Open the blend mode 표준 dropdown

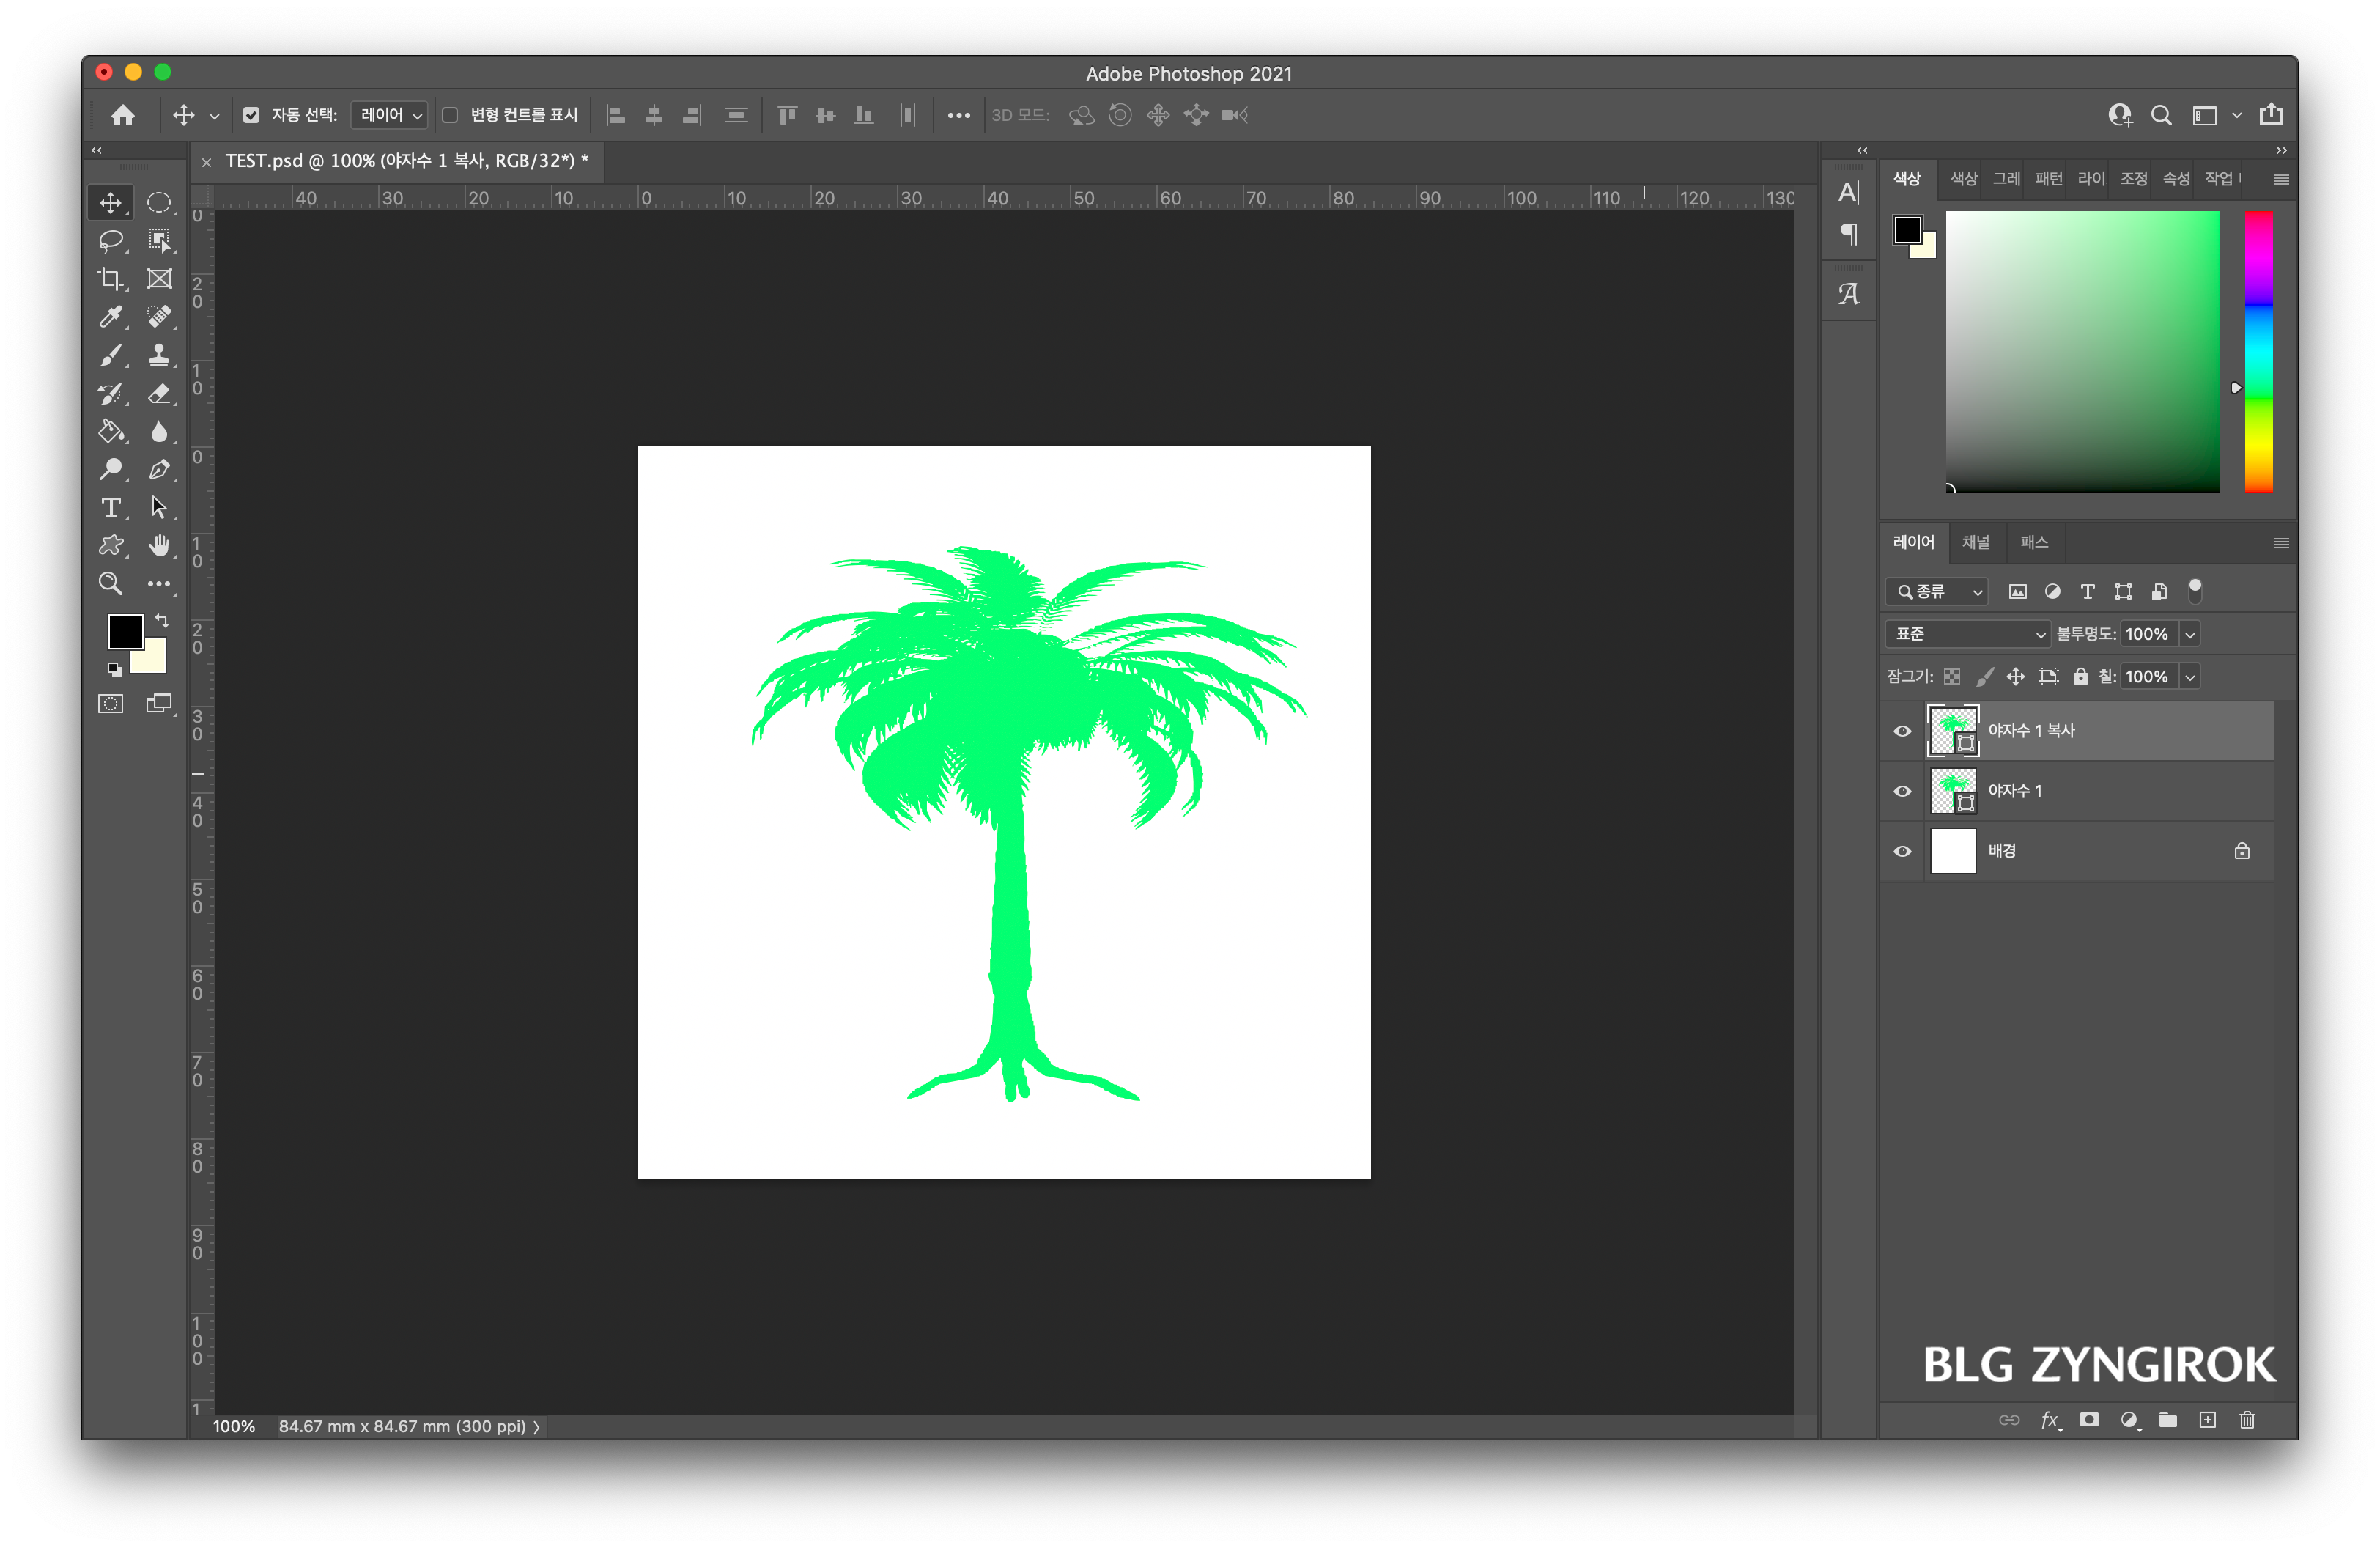[1967, 634]
